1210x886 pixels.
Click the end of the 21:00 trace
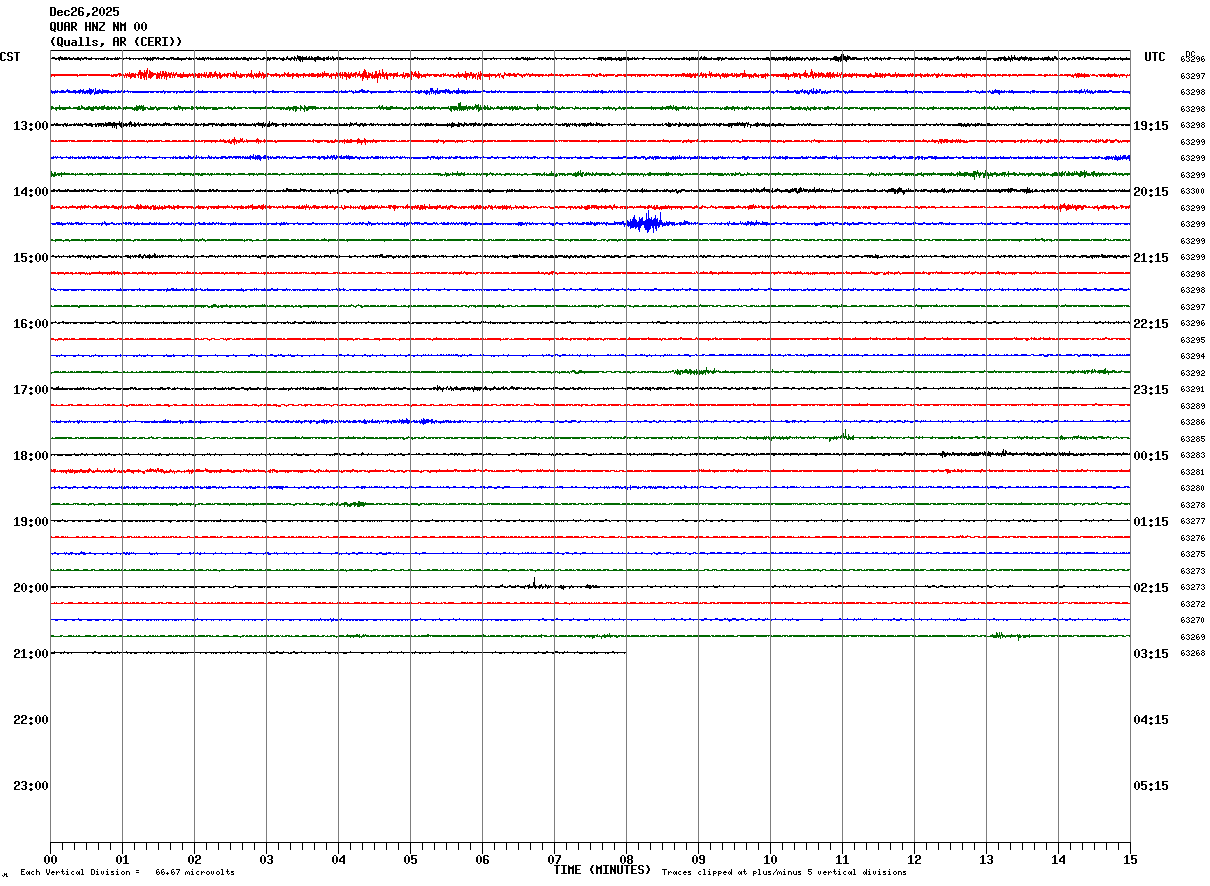point(625,652)
